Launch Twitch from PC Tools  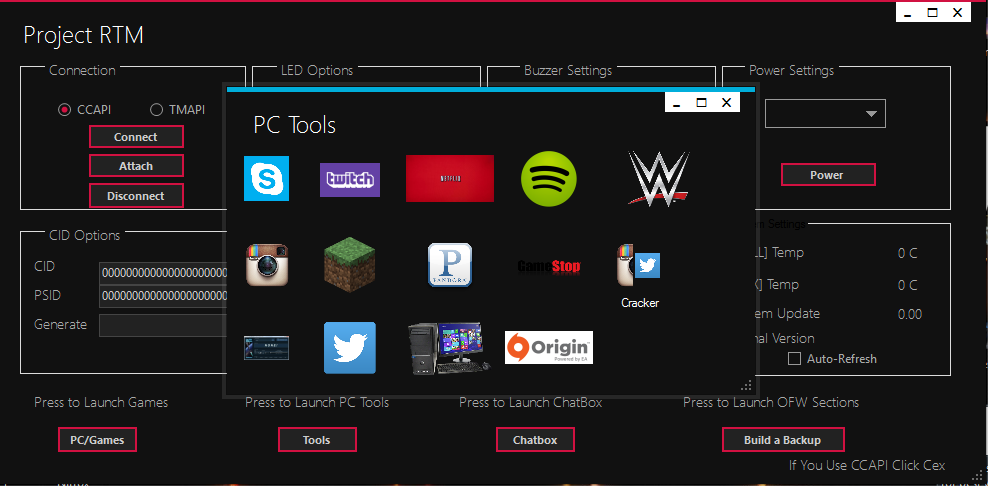[350, 180]
